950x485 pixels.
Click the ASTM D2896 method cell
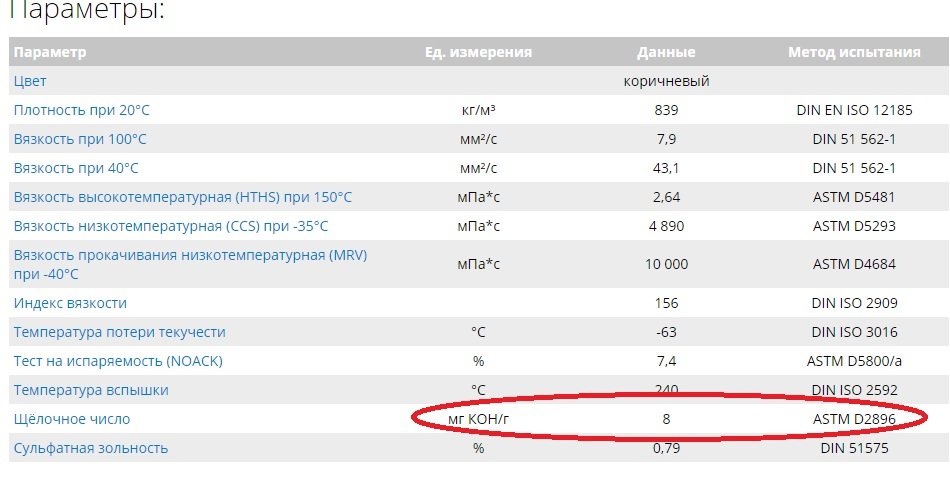[x=854, y=419]
